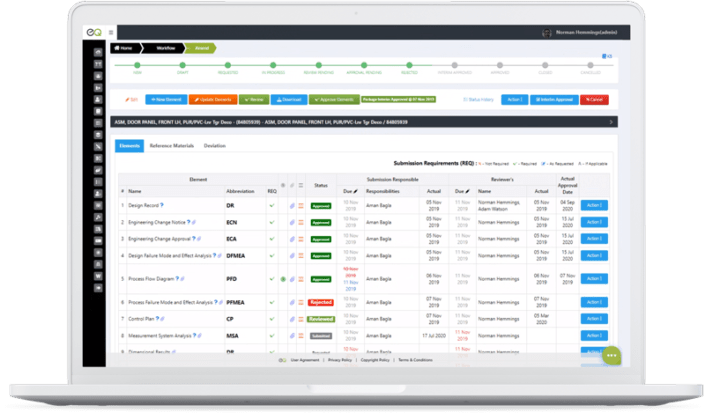Click the eQ logo
This screenshot has width=705, height=413.
pos(94,32)
